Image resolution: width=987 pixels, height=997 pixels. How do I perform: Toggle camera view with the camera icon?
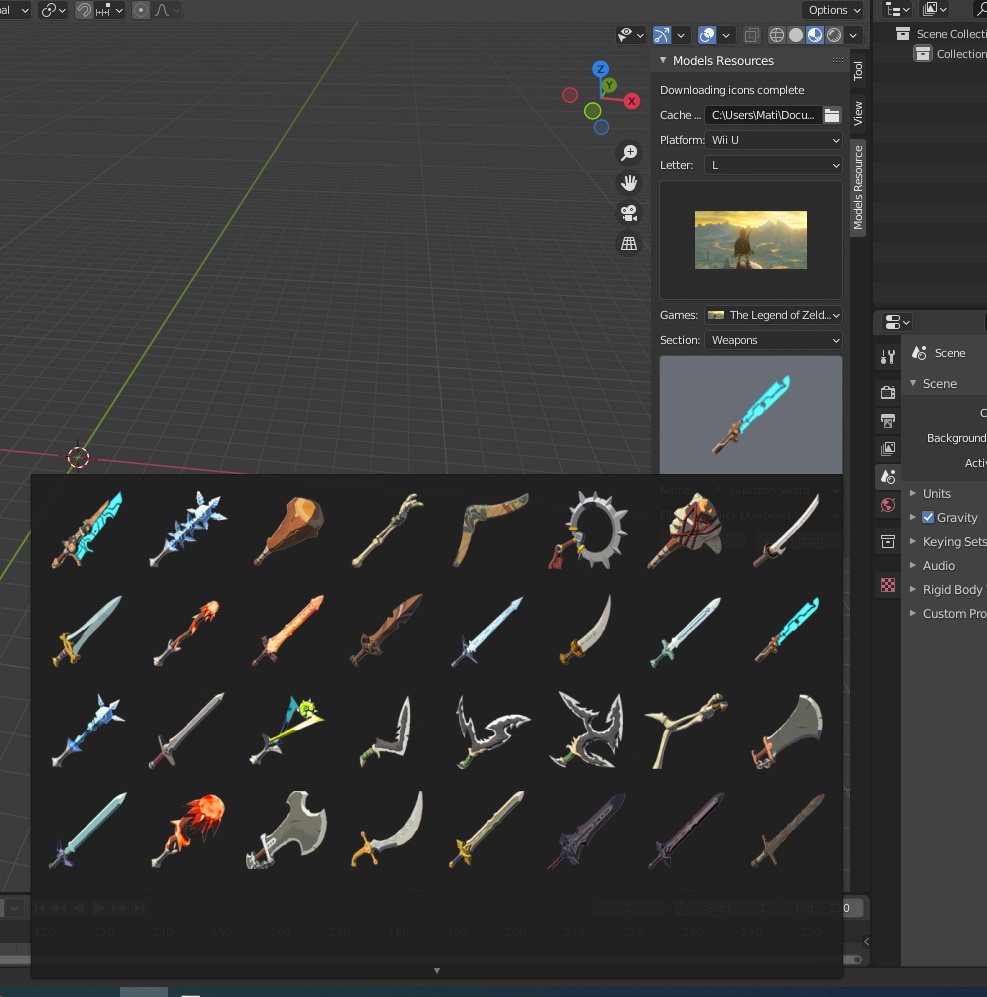coord(629,213)
